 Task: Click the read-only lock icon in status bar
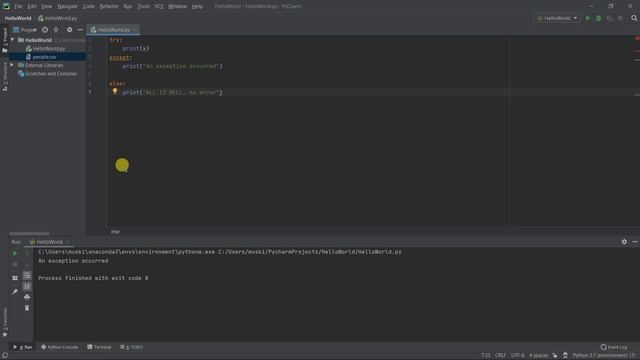(555, 356)
